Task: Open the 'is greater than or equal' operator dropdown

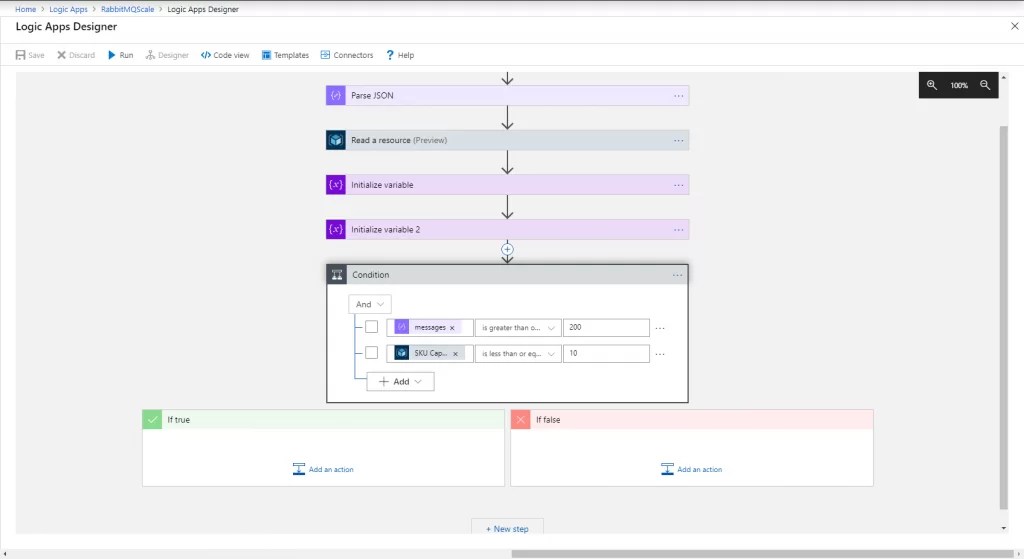Action: (x=518, y=328)
